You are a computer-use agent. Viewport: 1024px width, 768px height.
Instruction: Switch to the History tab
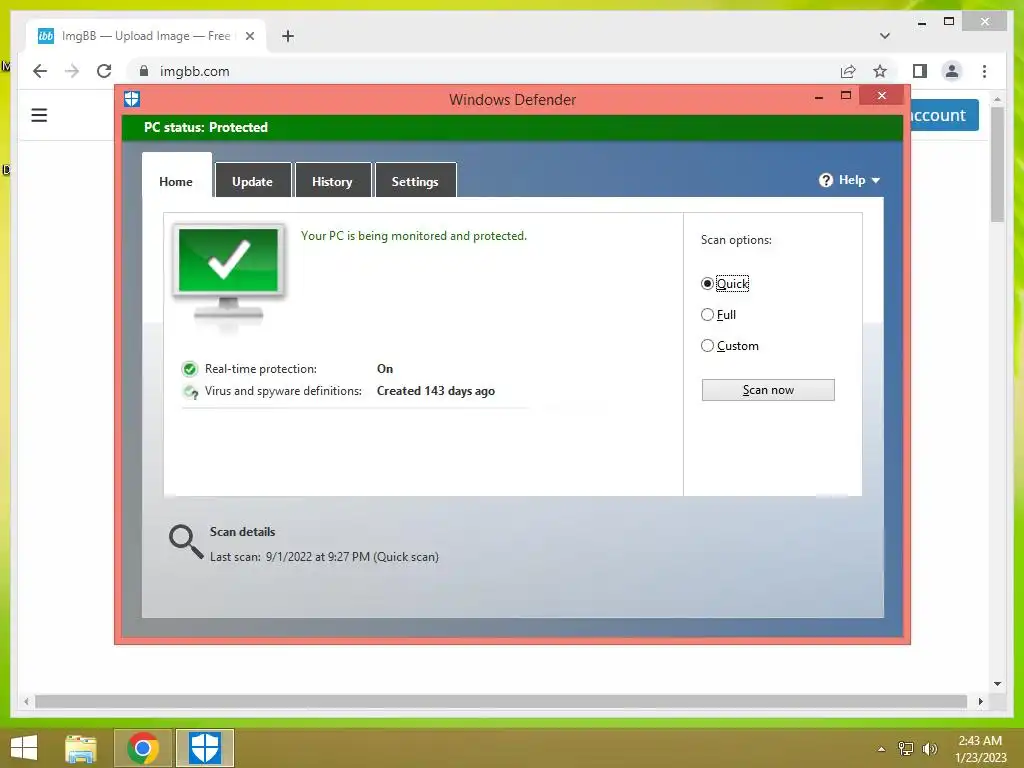(332, 182)
